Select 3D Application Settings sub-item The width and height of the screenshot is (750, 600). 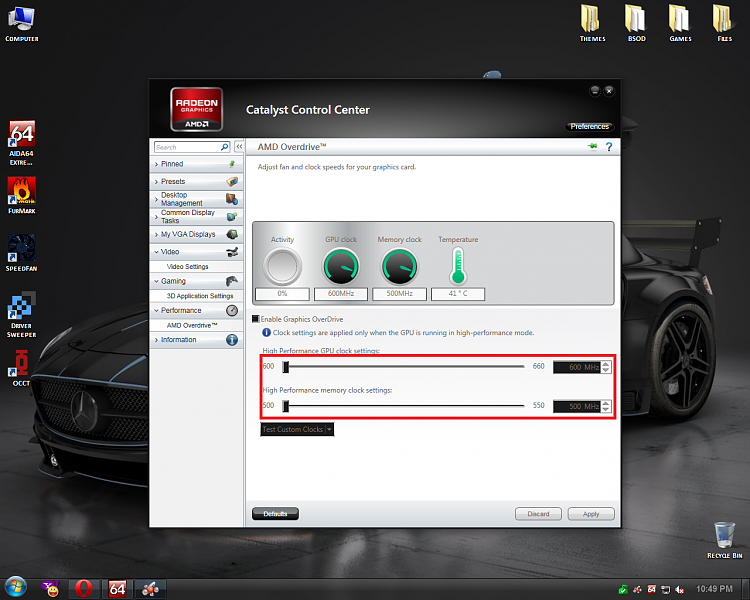tap(200, 296)
